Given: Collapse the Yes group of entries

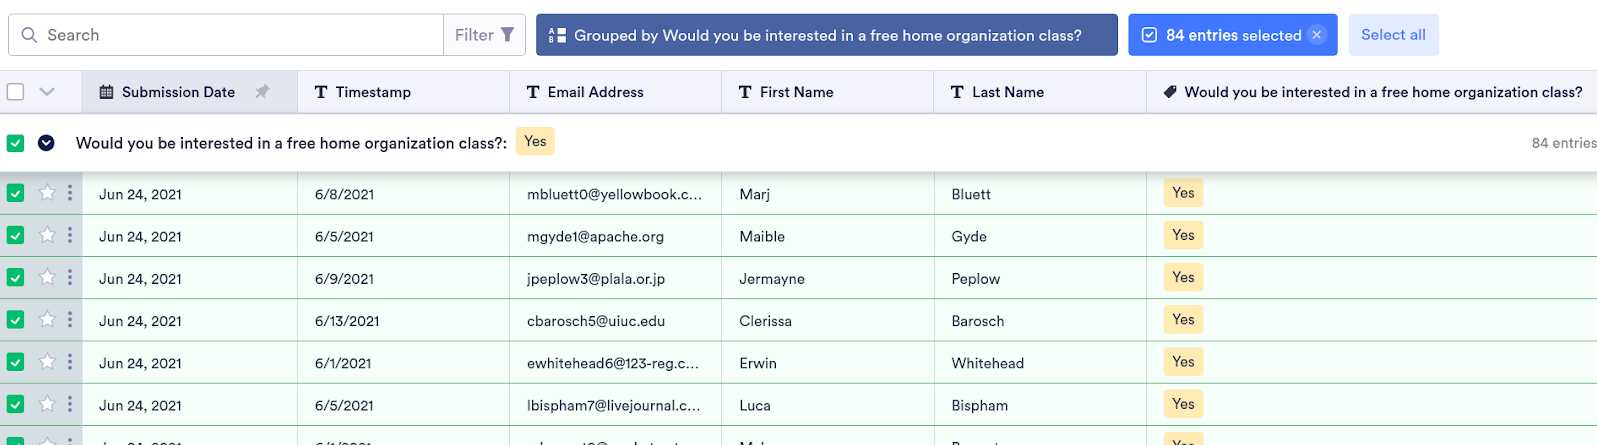Looking at the screenshot, I should (46, 143).
